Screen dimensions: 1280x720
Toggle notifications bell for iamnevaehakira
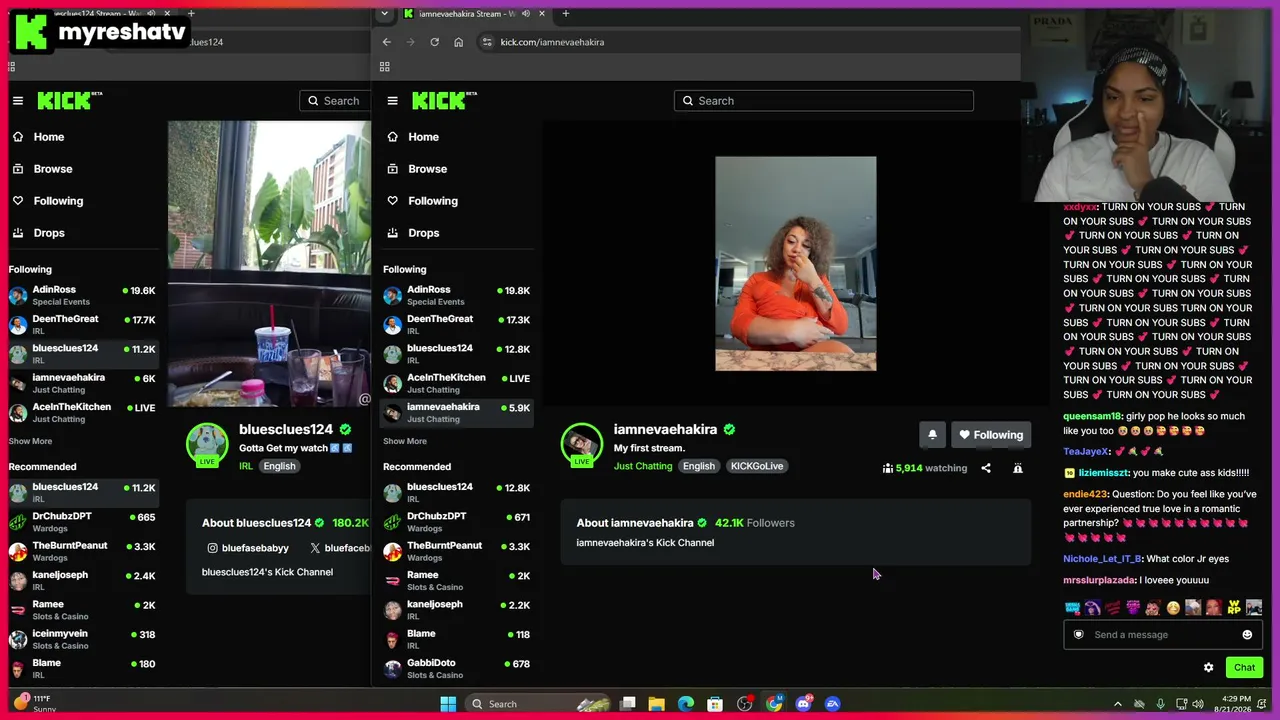pos(932,435)
